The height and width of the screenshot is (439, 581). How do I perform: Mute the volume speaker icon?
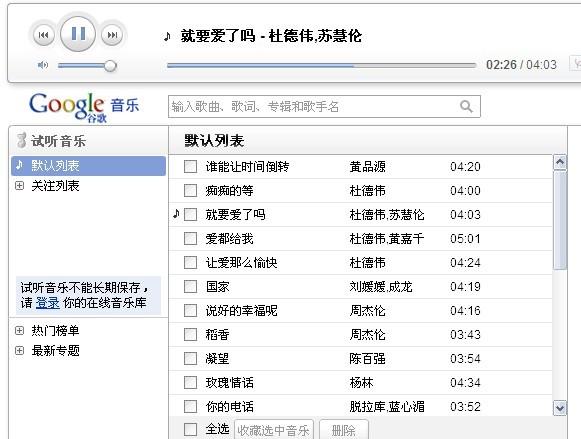43,65
